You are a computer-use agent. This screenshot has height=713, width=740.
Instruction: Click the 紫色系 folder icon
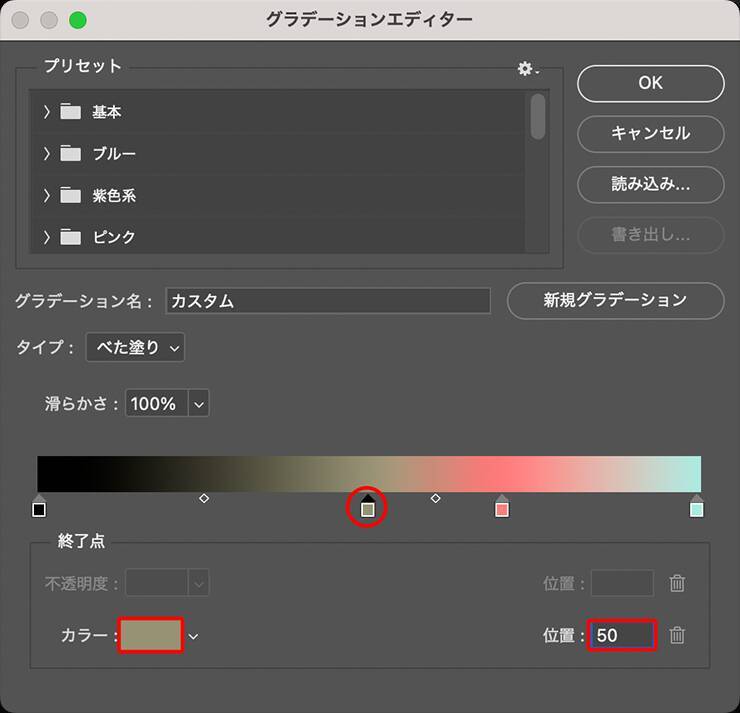[70, 194]
